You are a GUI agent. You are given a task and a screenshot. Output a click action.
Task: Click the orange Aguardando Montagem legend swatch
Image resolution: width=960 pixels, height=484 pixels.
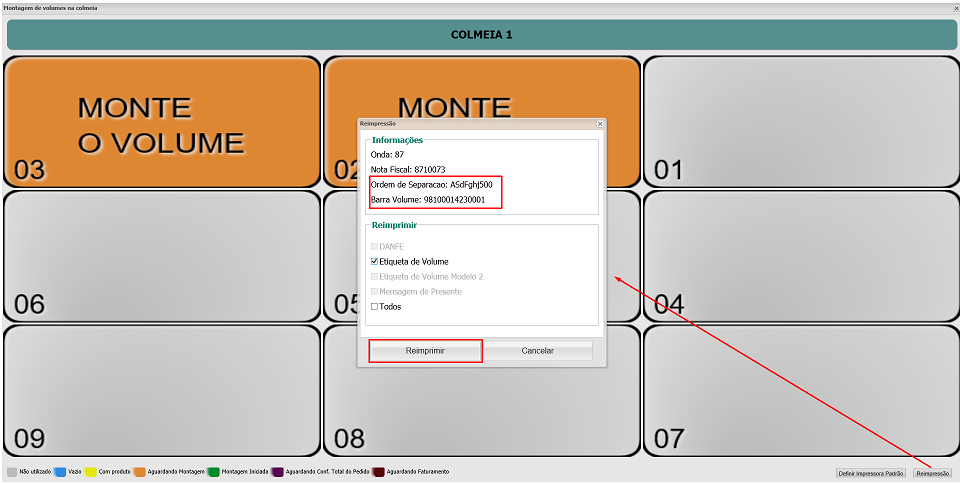(140, 472)
